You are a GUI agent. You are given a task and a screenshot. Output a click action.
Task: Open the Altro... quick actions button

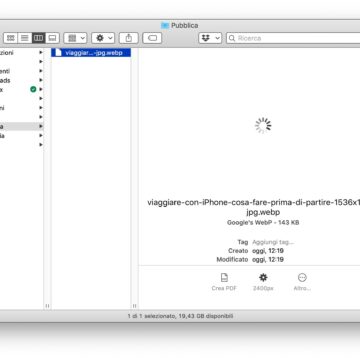pyautogui.click(x=302, y=282)
